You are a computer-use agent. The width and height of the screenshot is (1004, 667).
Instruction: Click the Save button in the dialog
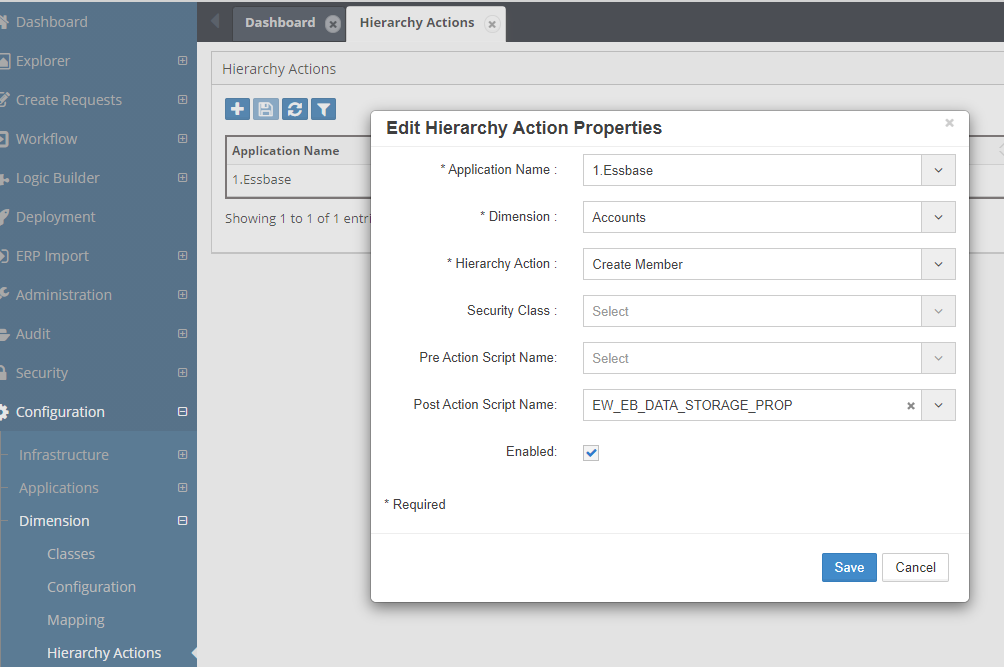tap(848, 567)
